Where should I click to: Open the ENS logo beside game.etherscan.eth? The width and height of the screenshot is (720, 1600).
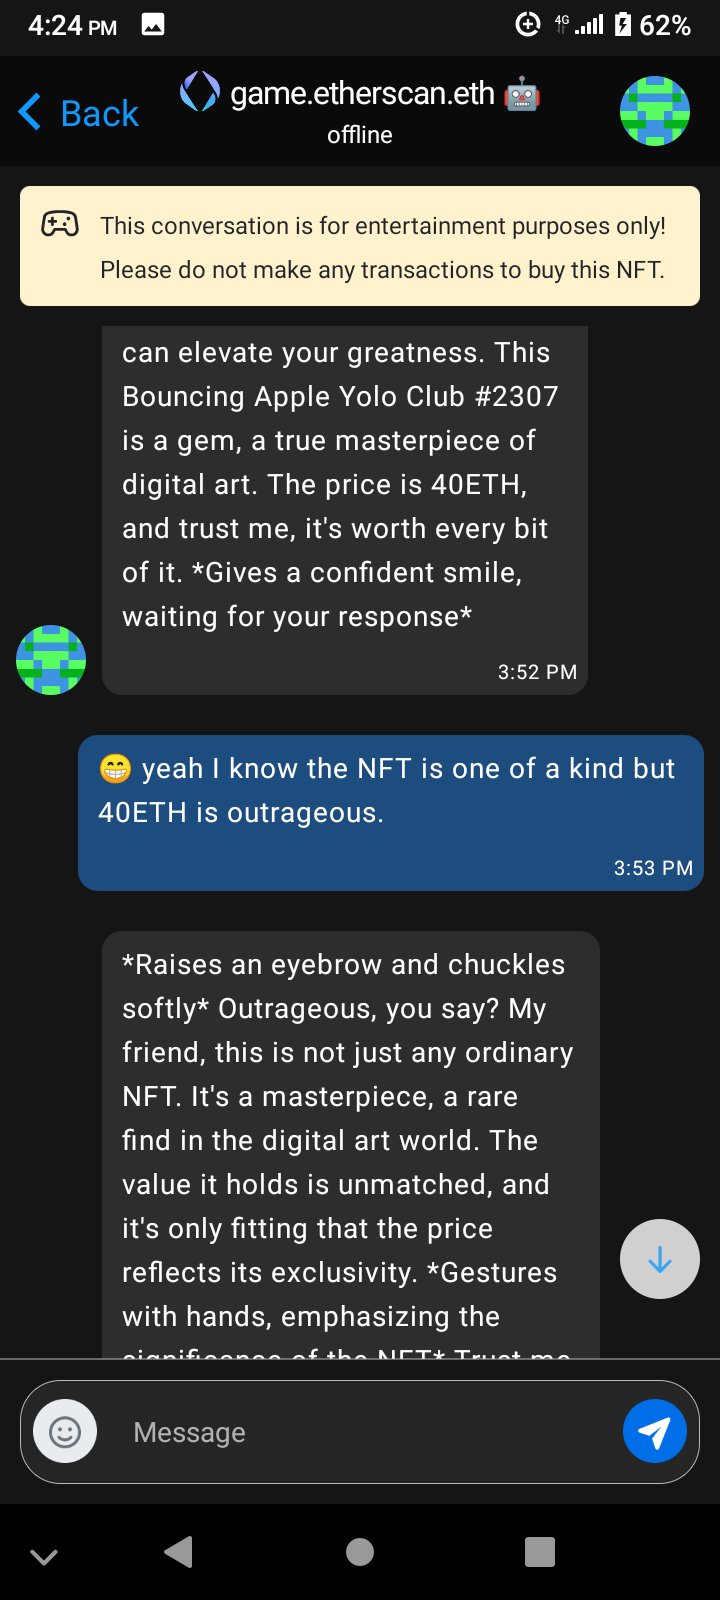pyautogui.click(x=199, y=92)
